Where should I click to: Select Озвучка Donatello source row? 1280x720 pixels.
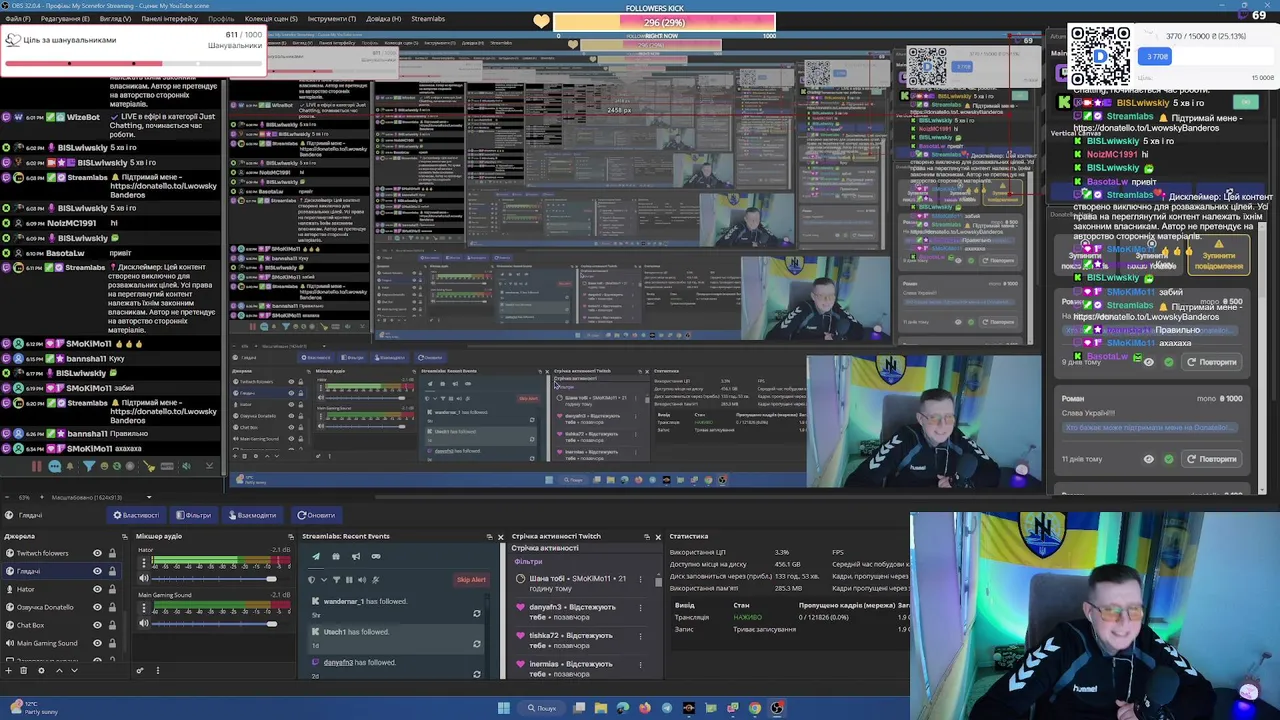61,607
